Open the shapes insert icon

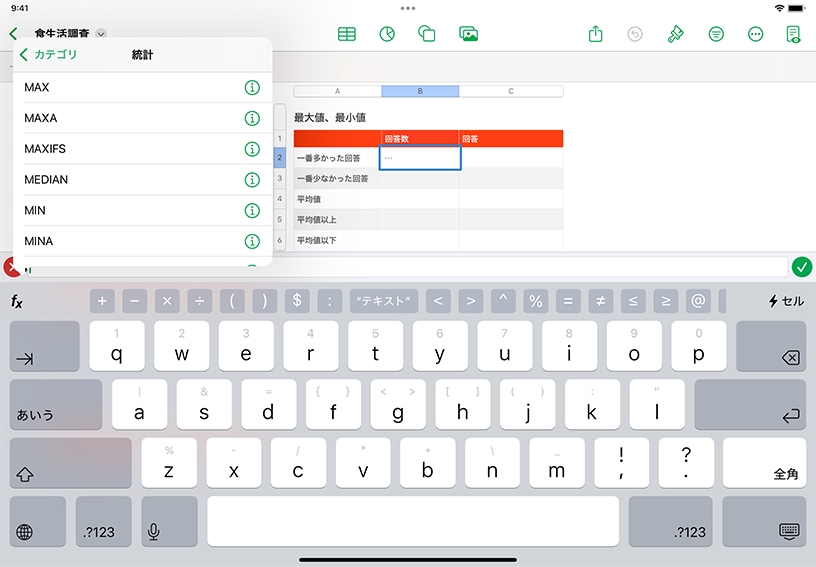(427, 34)
